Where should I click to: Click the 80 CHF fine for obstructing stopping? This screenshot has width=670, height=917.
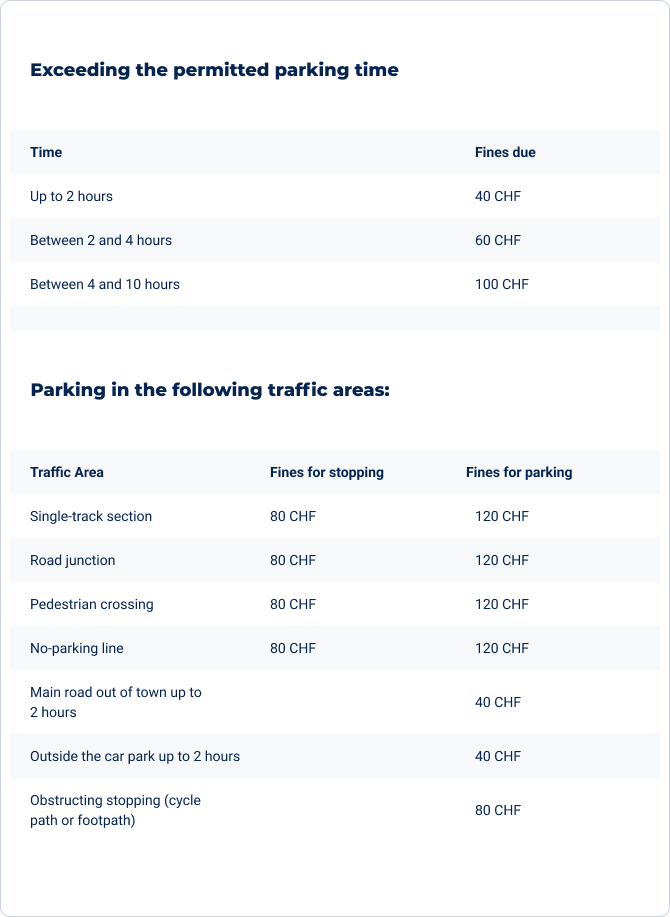498,811
